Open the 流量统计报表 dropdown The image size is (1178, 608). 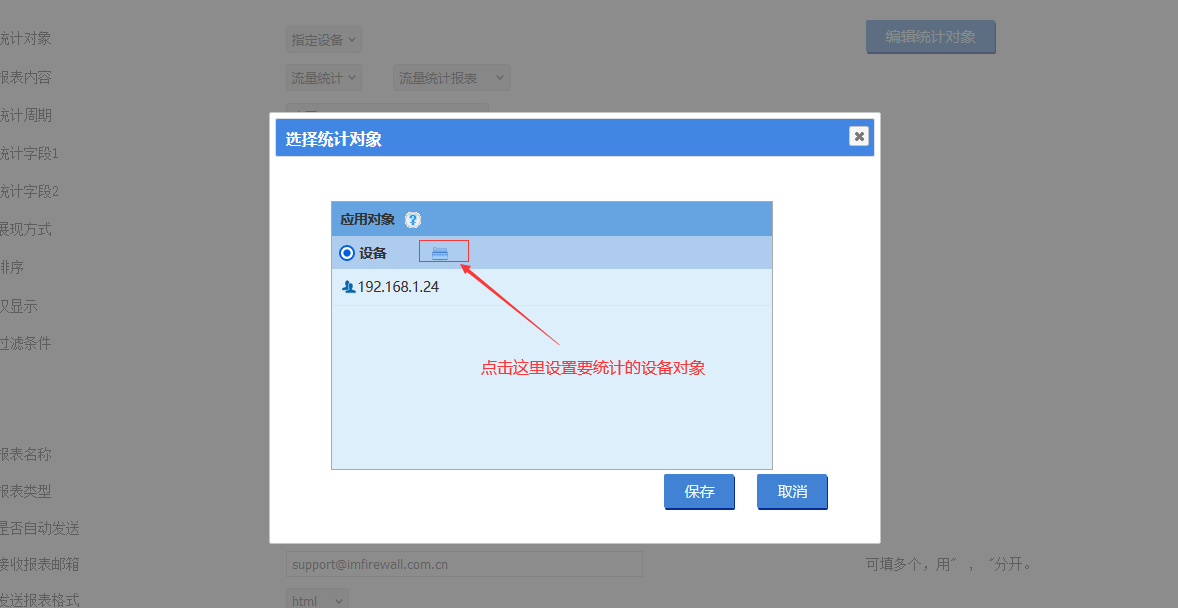[x=452, y=78]
